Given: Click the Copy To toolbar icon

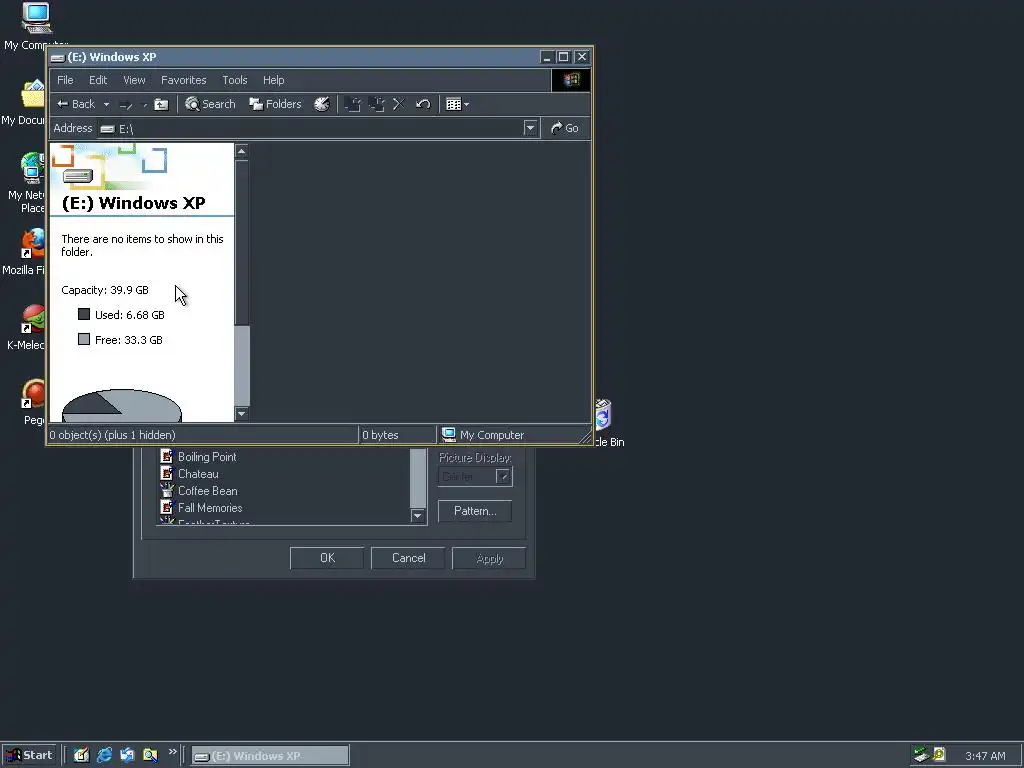Looking at the screenshot, I should [x=377, y=104].
